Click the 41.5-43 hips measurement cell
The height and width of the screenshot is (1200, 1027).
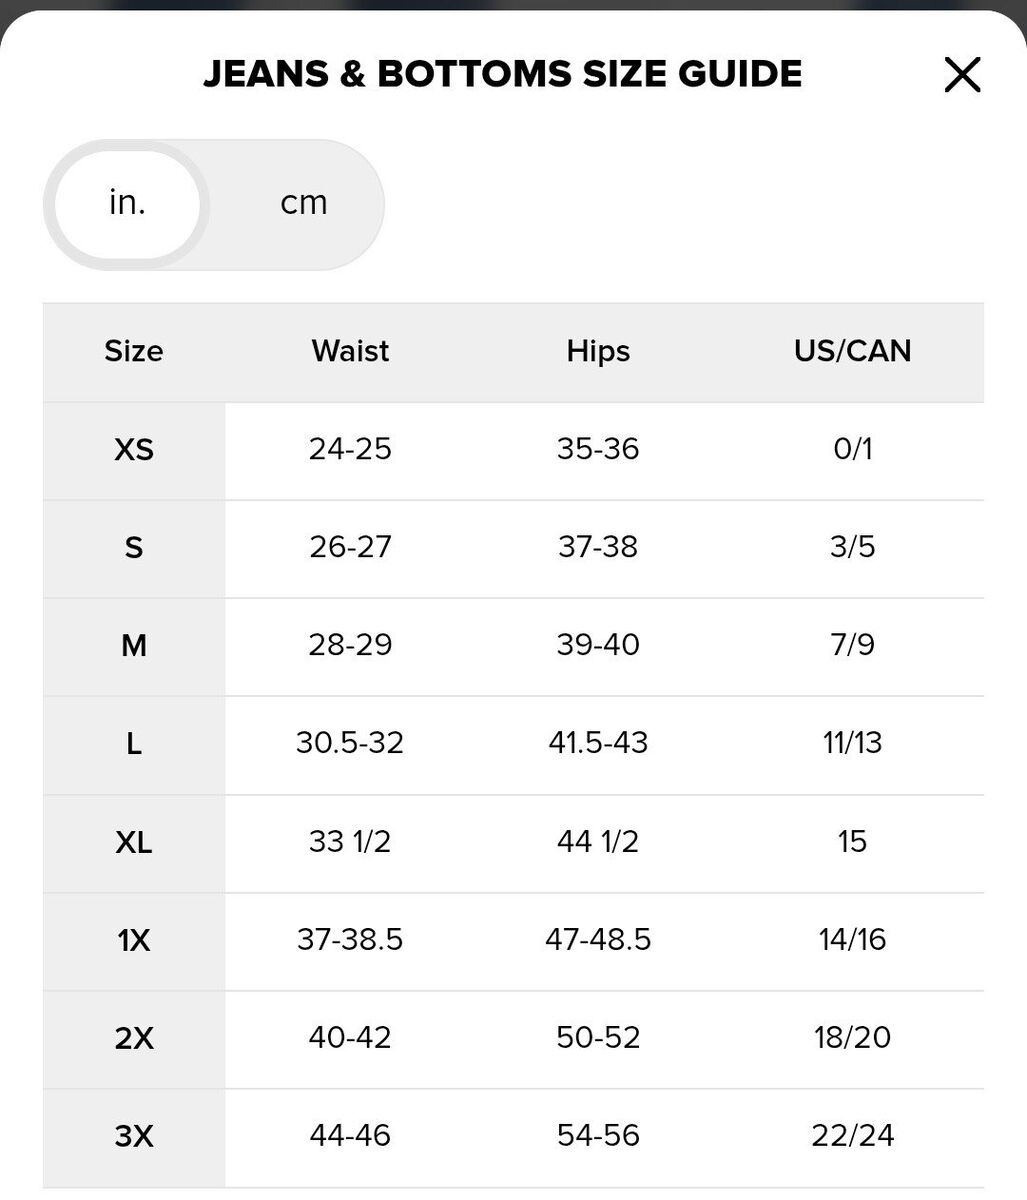[x=598, y=743]
